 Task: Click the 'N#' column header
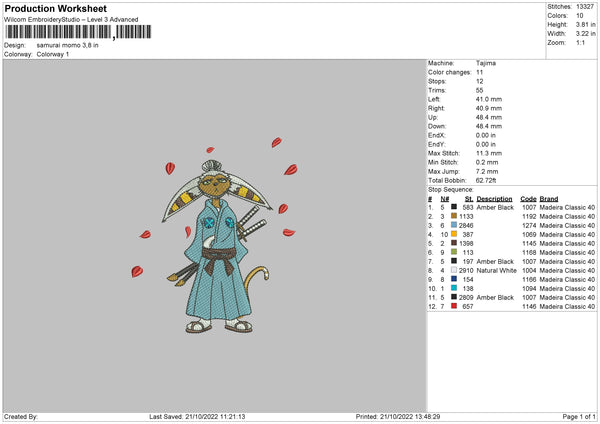click(445, 199)
